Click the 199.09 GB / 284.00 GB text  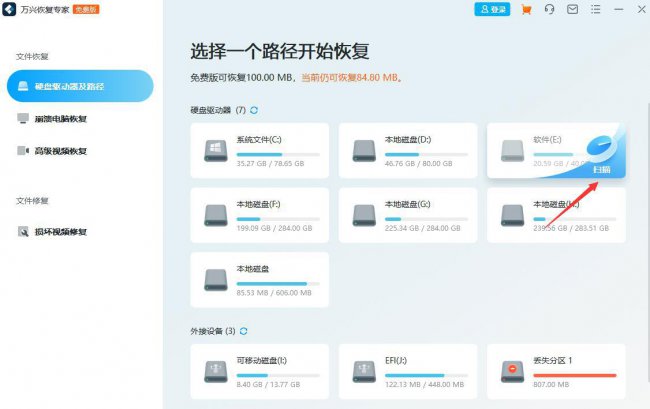point(274,228)
